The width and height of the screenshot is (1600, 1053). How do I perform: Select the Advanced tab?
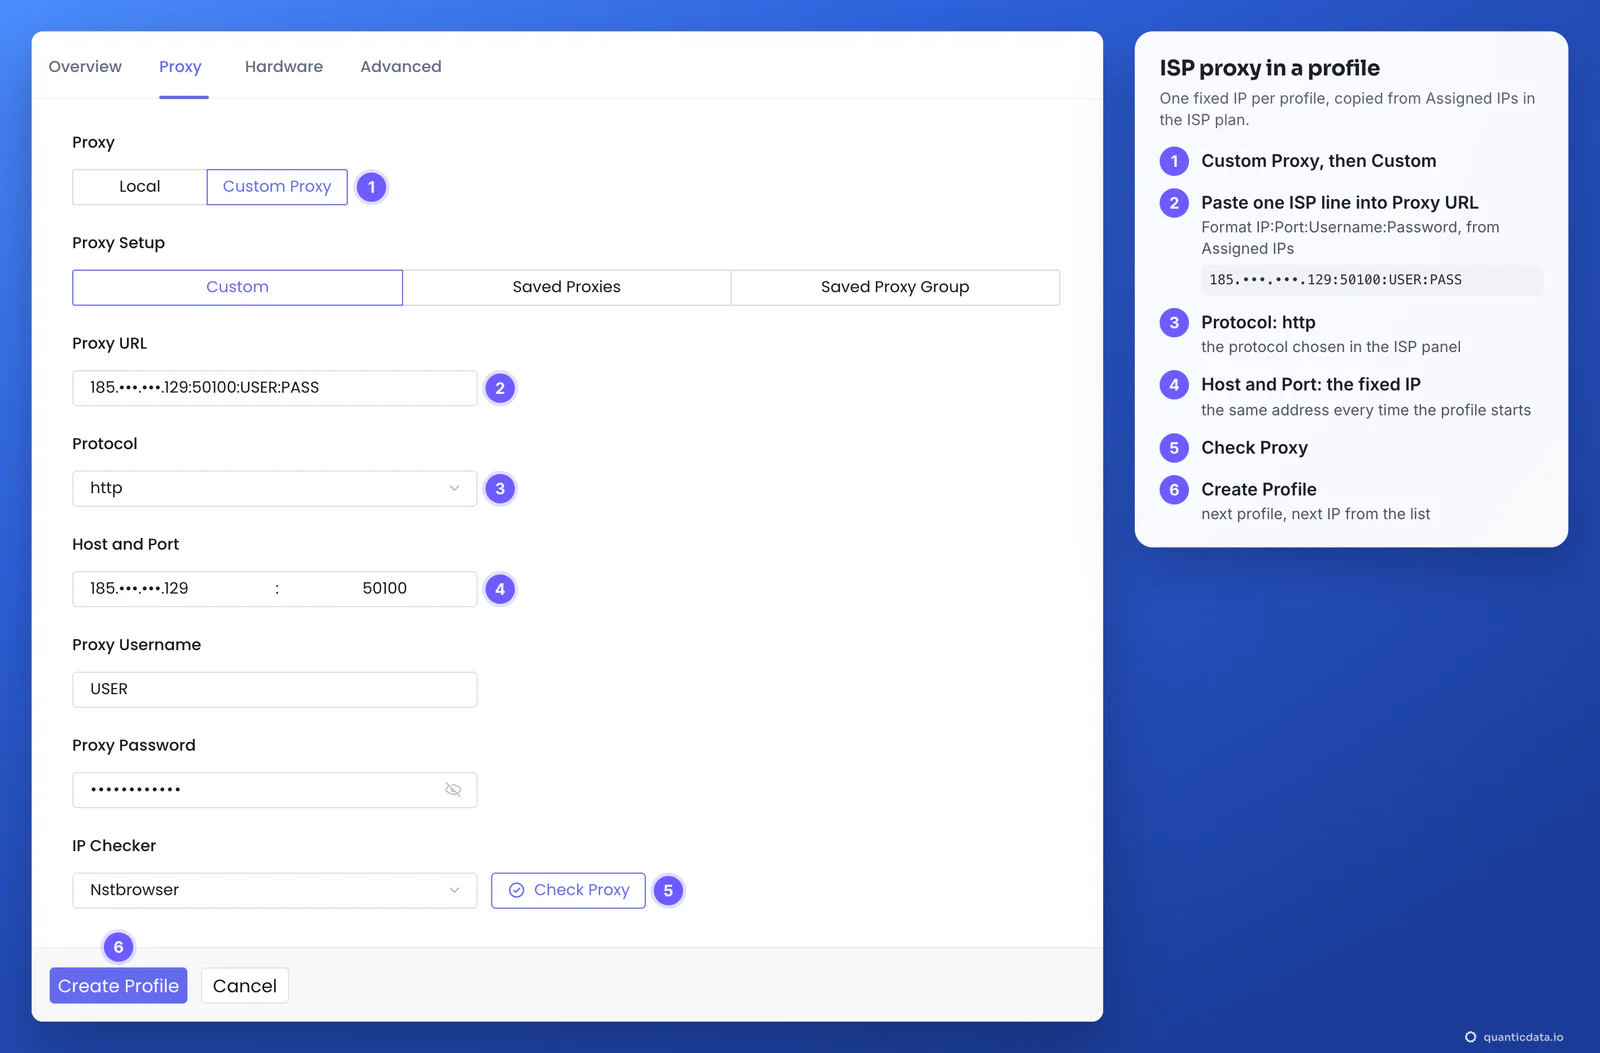[401, 66]
